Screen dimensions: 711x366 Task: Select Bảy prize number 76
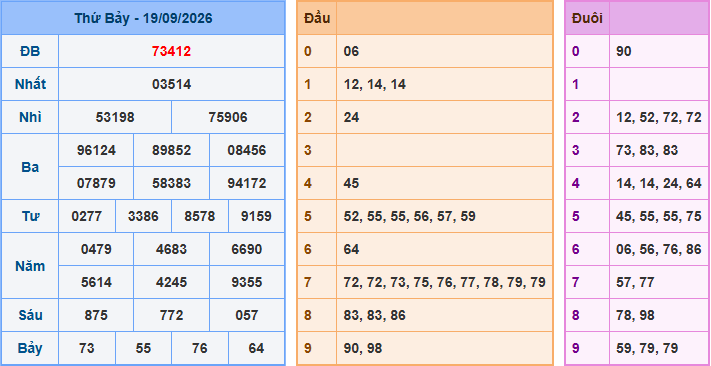tap(200, 348)
